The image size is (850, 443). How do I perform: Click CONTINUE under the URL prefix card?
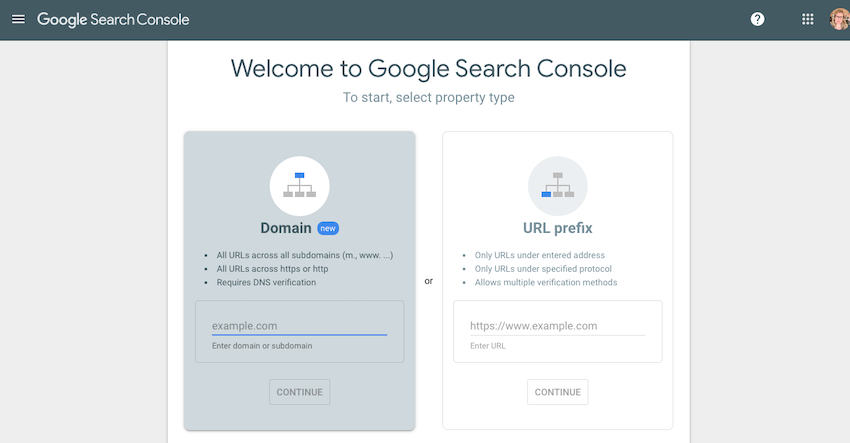pos(558,392)
